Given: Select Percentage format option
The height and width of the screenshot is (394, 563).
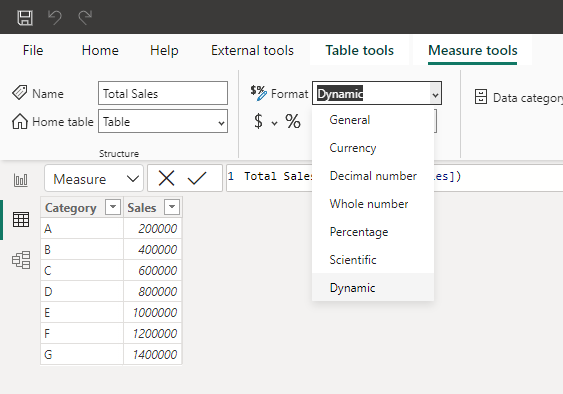Looking at the screenshot, I should 373,232.
